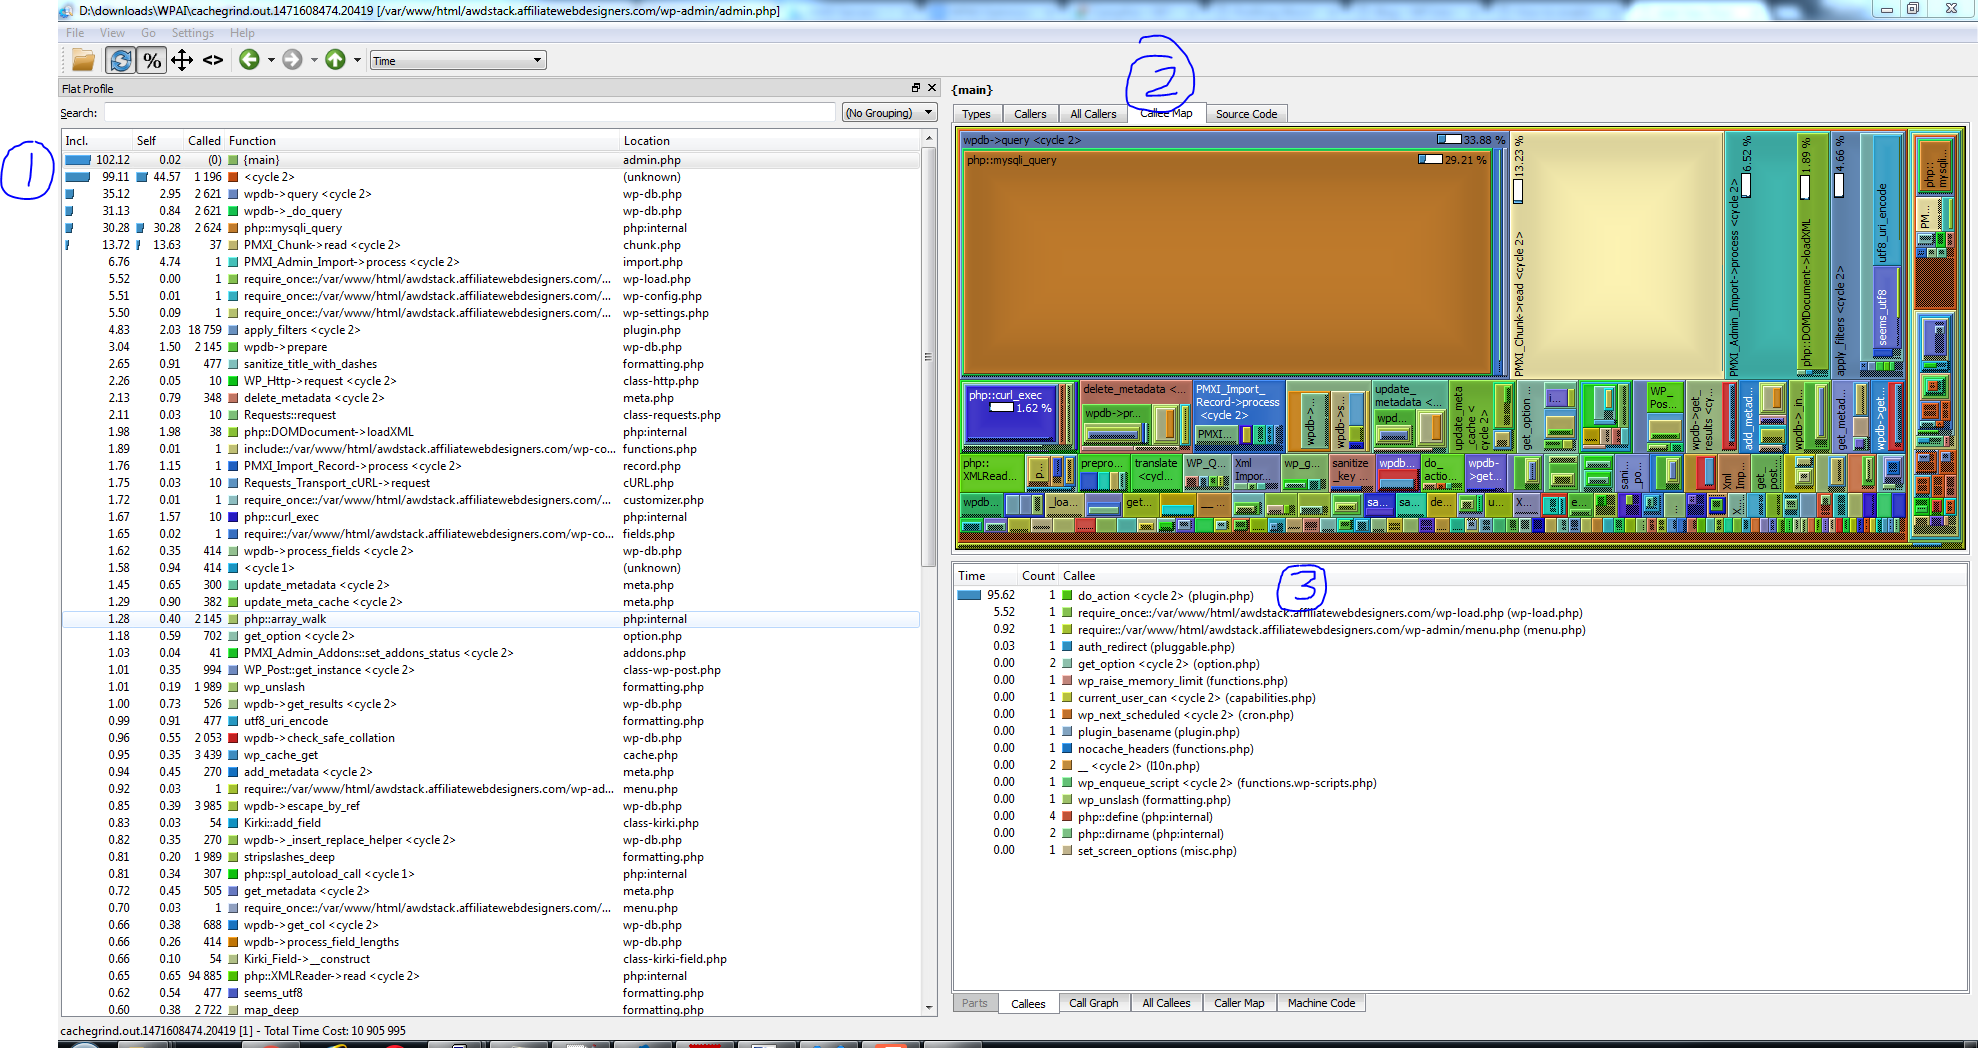Image resolution: width=1978 pixels, height=1048 pixels.
Task: Click the gray Forward arrow icon
Action: (x=292, y=60)
